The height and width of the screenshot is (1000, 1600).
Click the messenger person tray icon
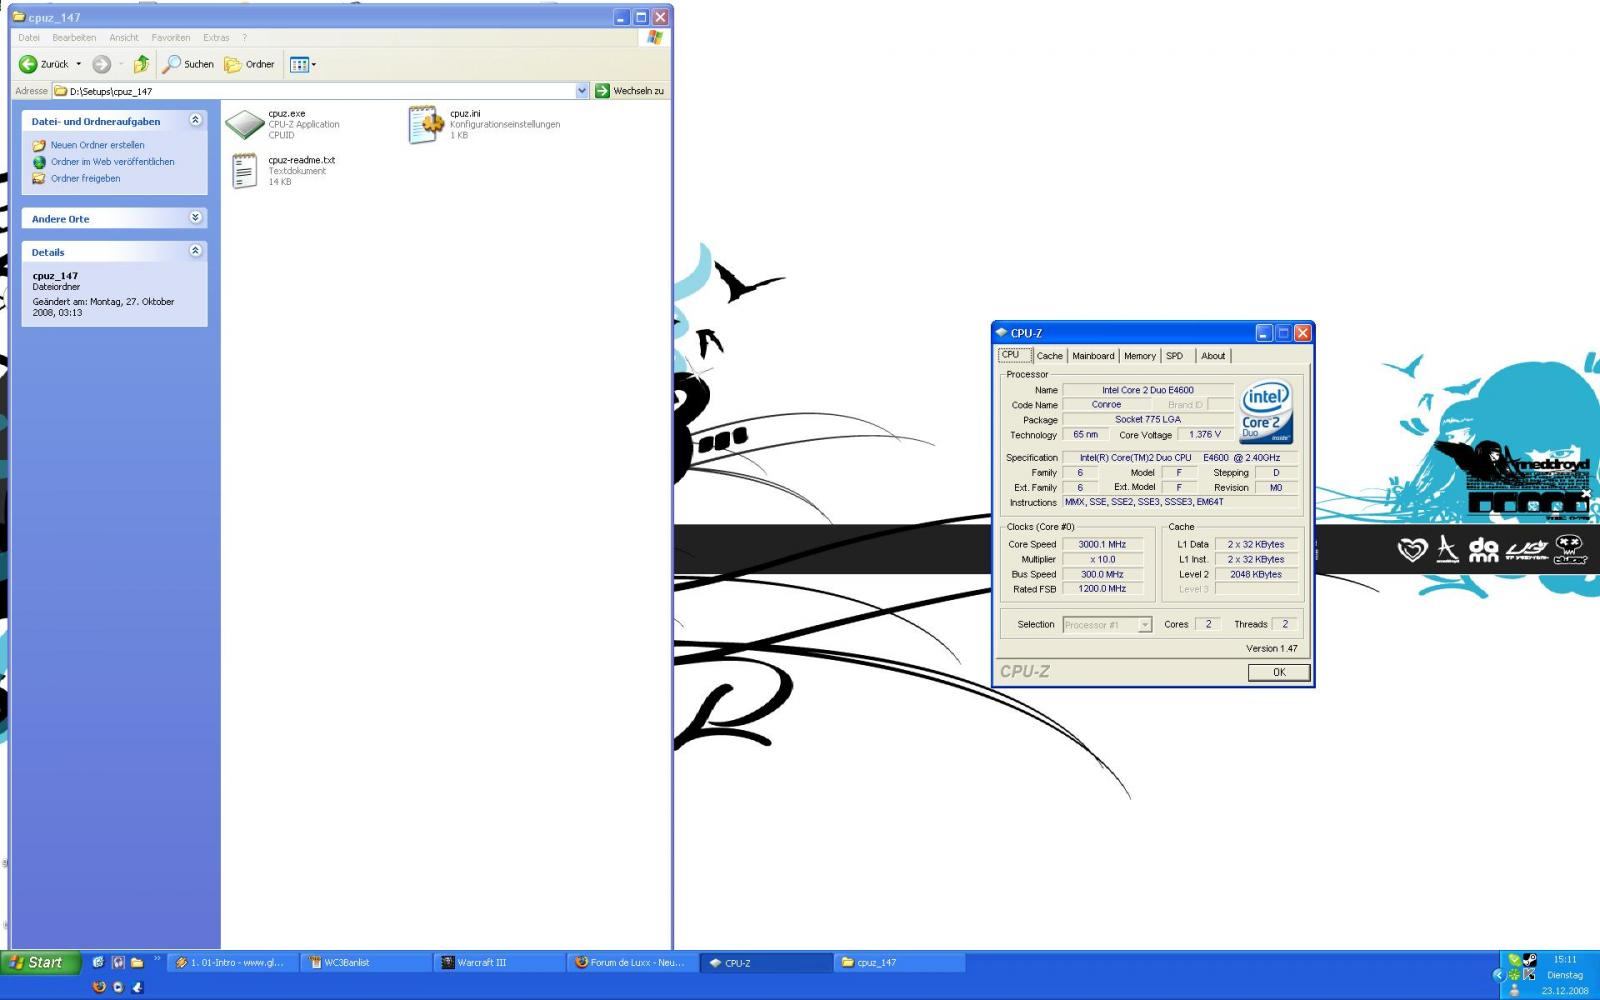click(x=1514, y=990)
